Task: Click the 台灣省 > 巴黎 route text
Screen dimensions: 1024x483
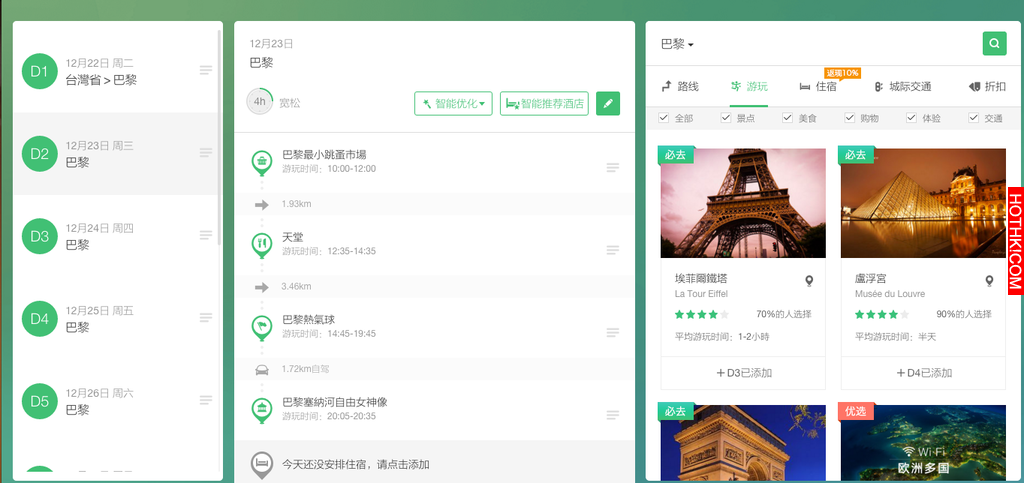Action: (101, 80)
